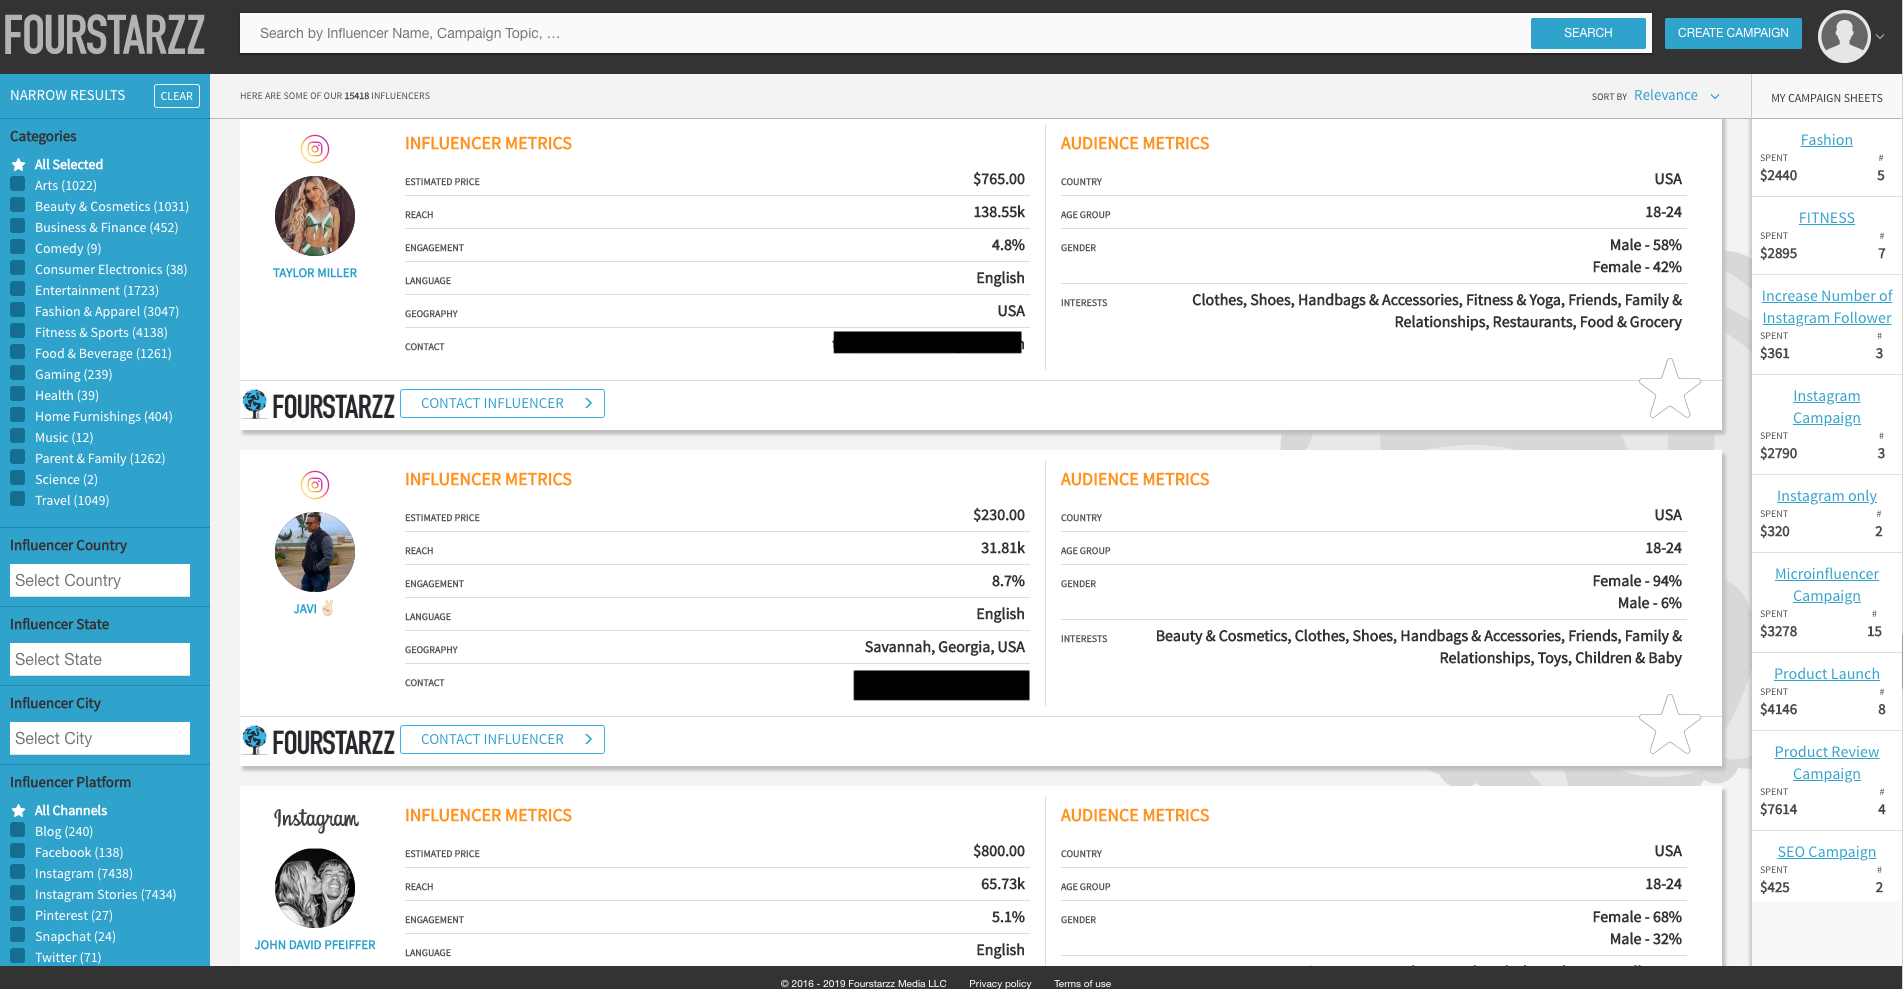Enable the Blog (240) platform filter
1903x989 pixels.
tap(17, 831)
